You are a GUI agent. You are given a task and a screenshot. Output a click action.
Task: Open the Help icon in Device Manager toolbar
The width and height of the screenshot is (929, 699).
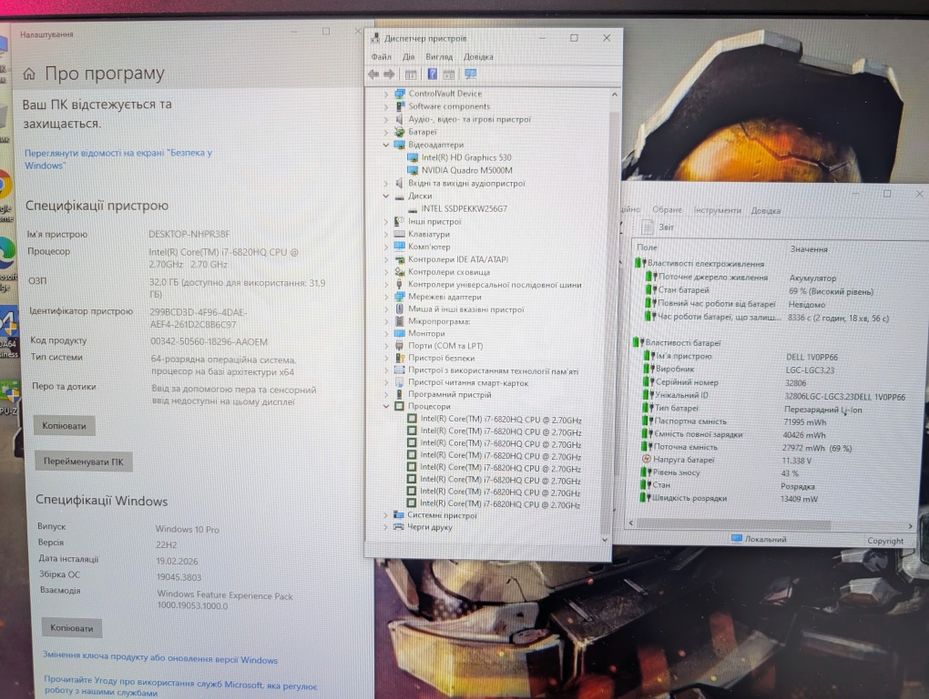(x=433, y=74)
